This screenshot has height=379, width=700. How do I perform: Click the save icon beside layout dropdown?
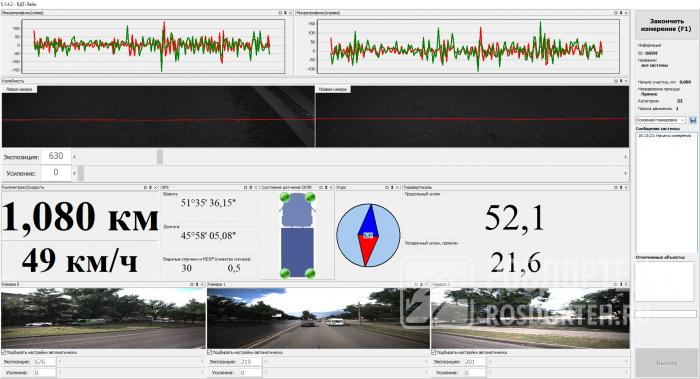[x=692, y=120]
